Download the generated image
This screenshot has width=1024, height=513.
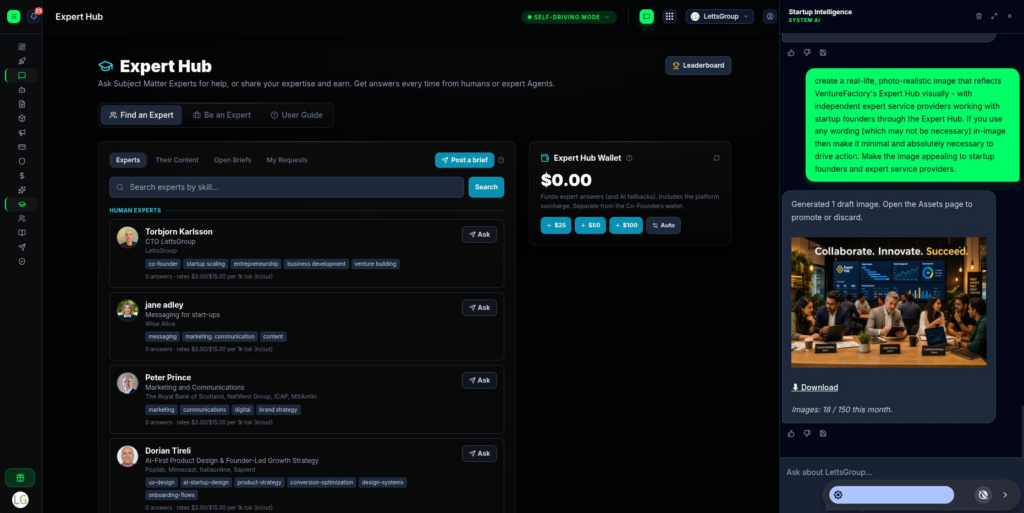(x=814, y=388)
